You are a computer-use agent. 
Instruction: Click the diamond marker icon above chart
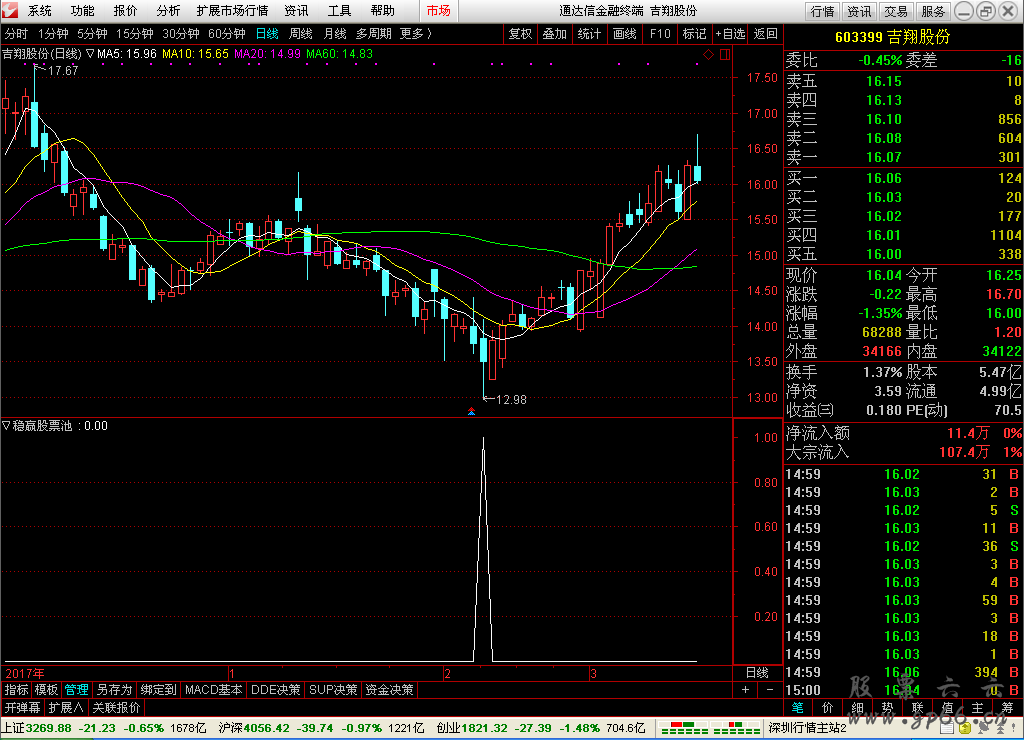click(708, 54)
